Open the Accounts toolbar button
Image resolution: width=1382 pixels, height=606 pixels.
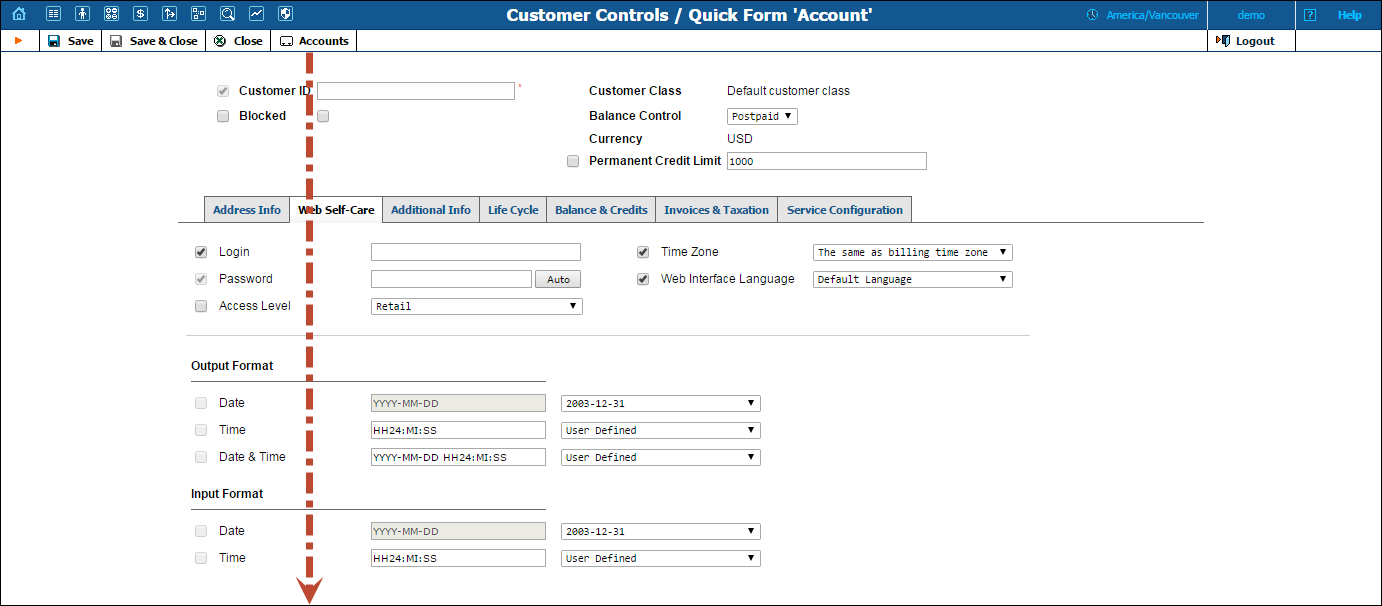point(314,41)
